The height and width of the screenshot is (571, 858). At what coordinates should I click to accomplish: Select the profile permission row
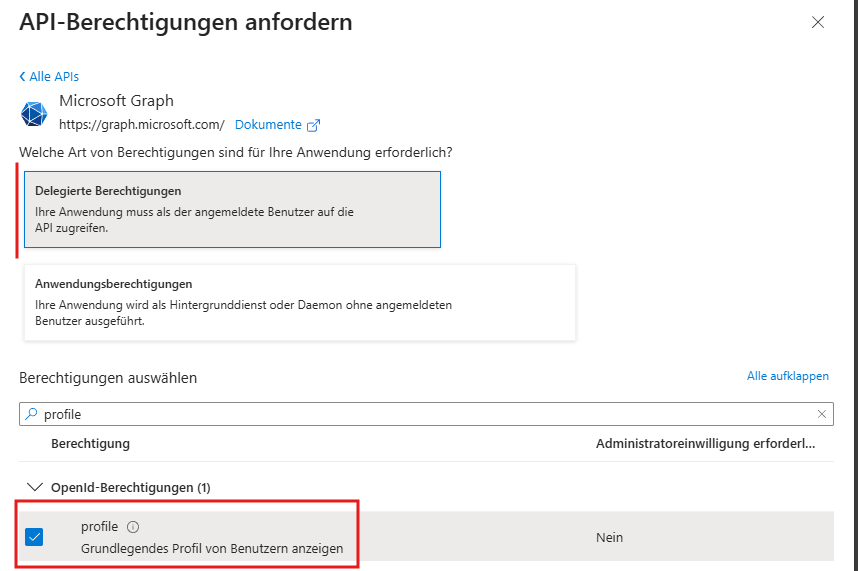click(426, 537)
